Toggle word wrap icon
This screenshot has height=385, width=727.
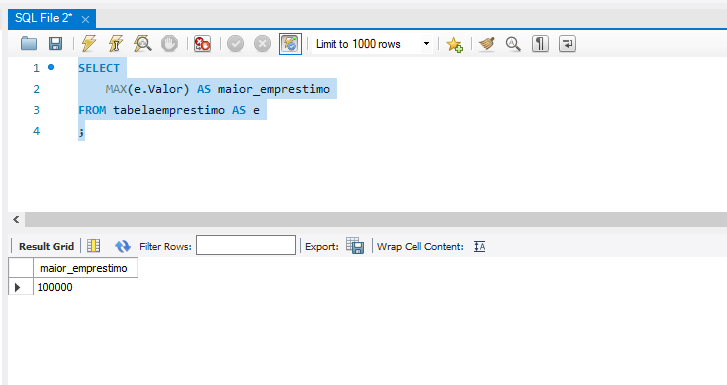click(x=568, y=44)
